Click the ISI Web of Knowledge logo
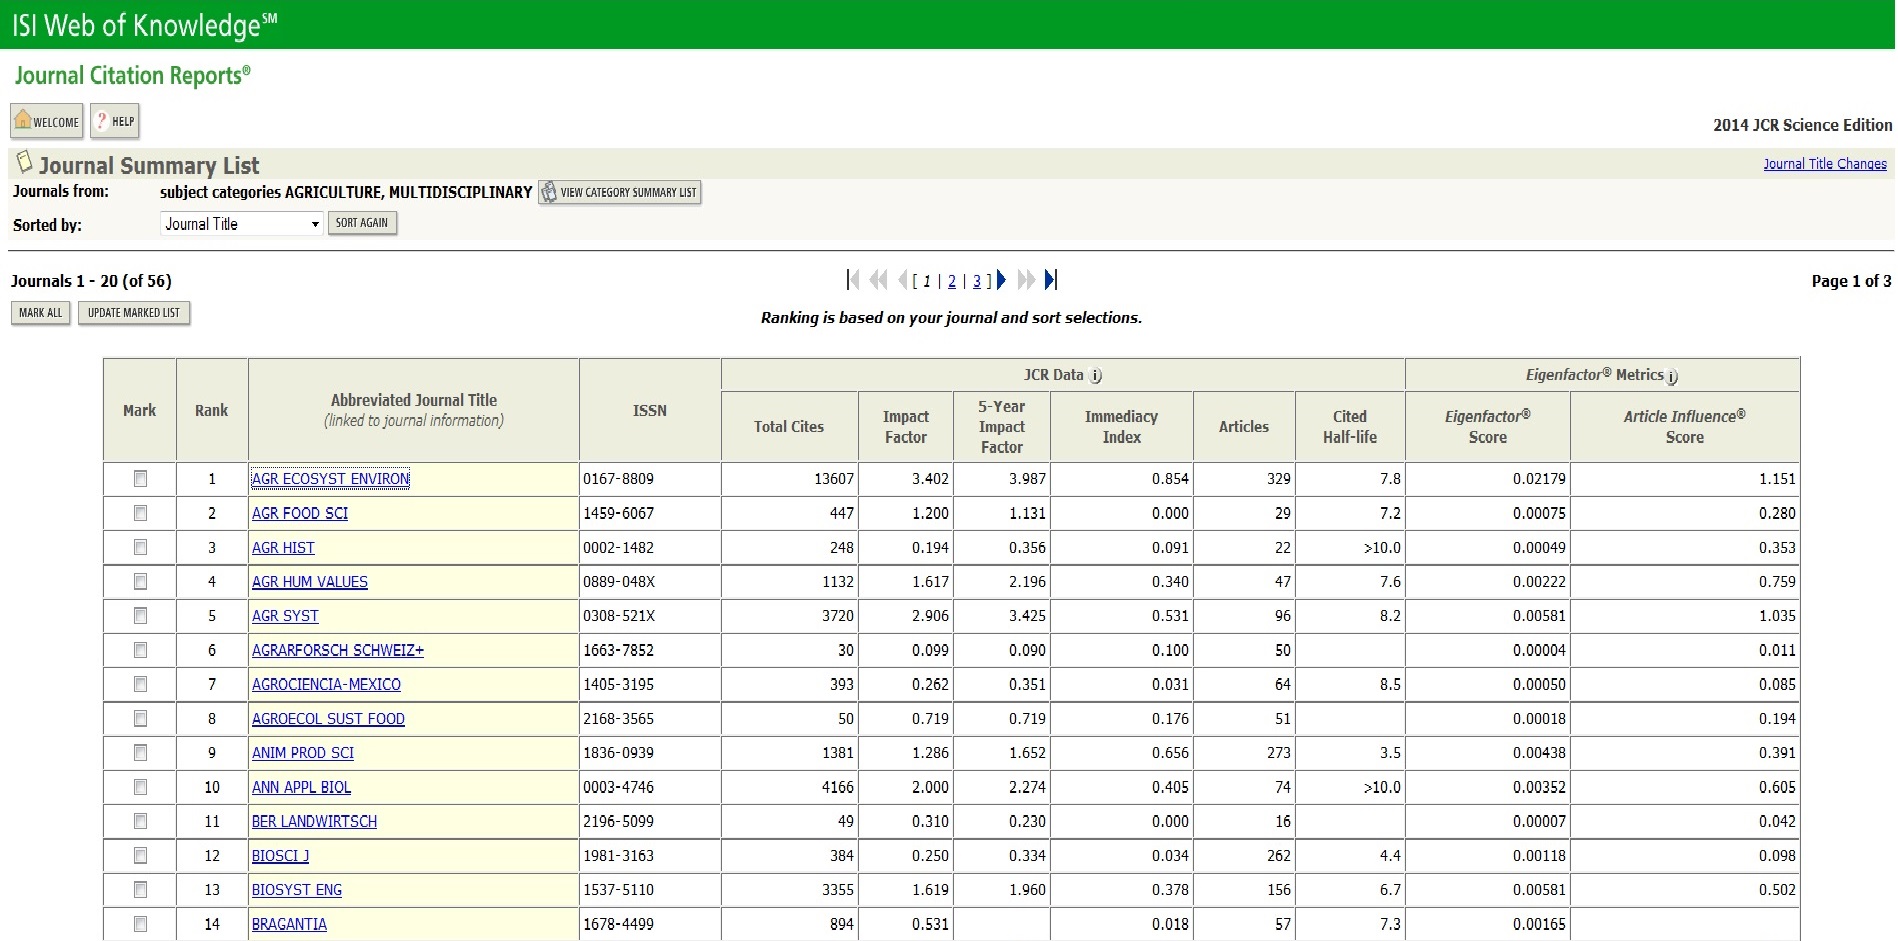 pyautogui.click(x=145, y=25)
